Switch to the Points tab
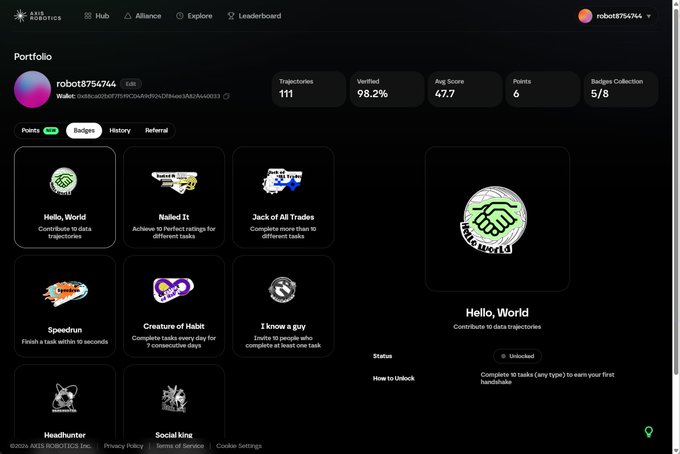Screen dimensions: 680x454 pos(39,131)
